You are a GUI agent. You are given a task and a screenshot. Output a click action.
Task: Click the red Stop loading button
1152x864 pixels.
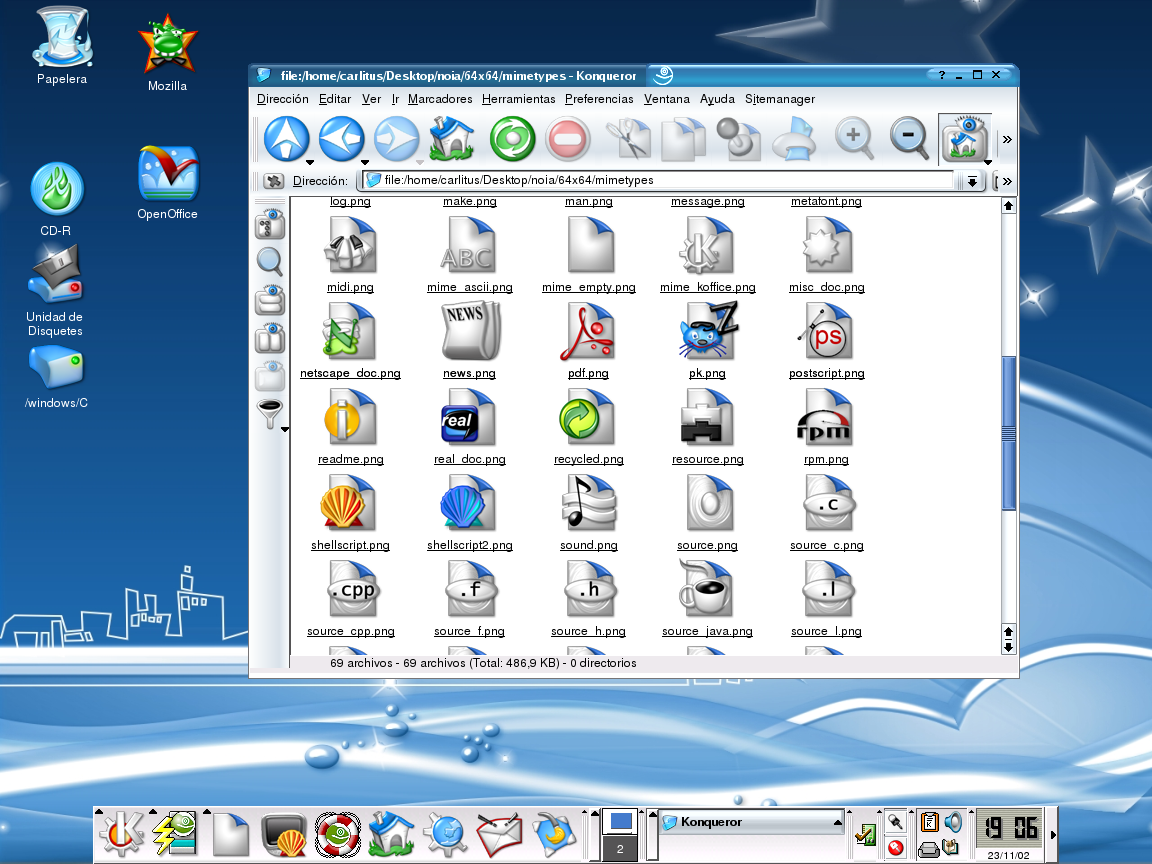click(x=567, y=138)
